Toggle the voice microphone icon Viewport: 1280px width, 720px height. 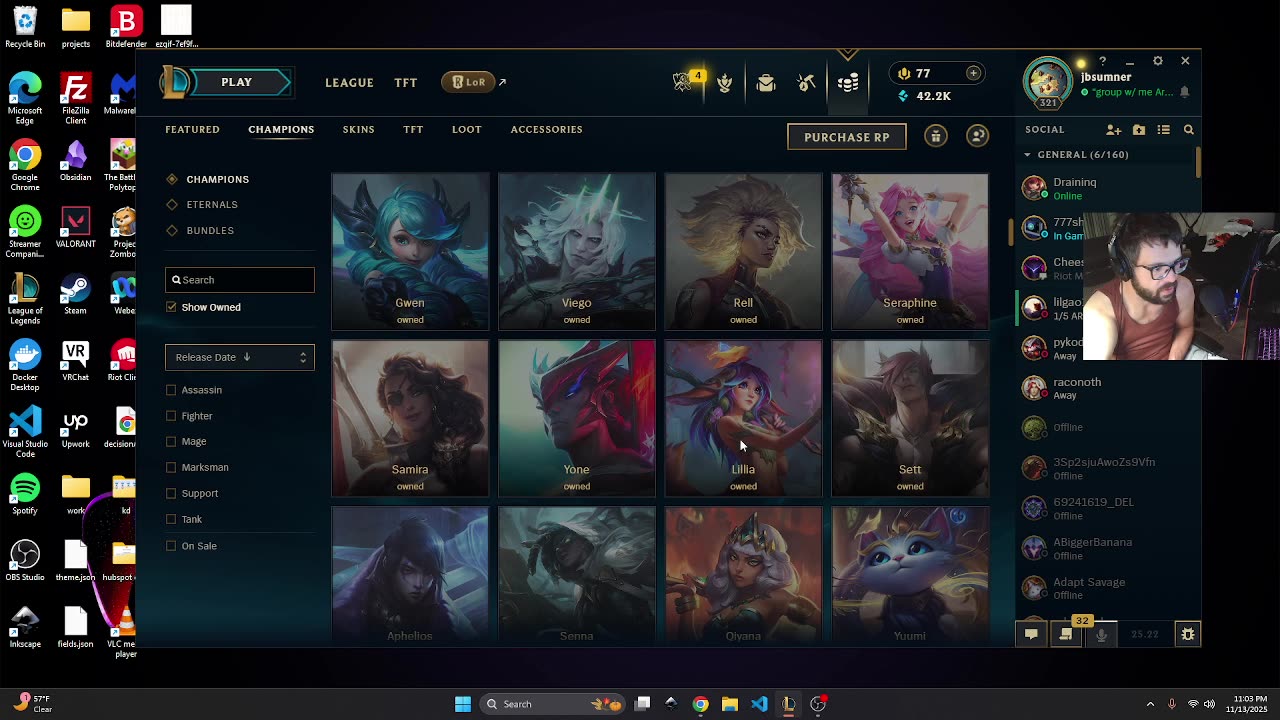[x=1101, y=634]
